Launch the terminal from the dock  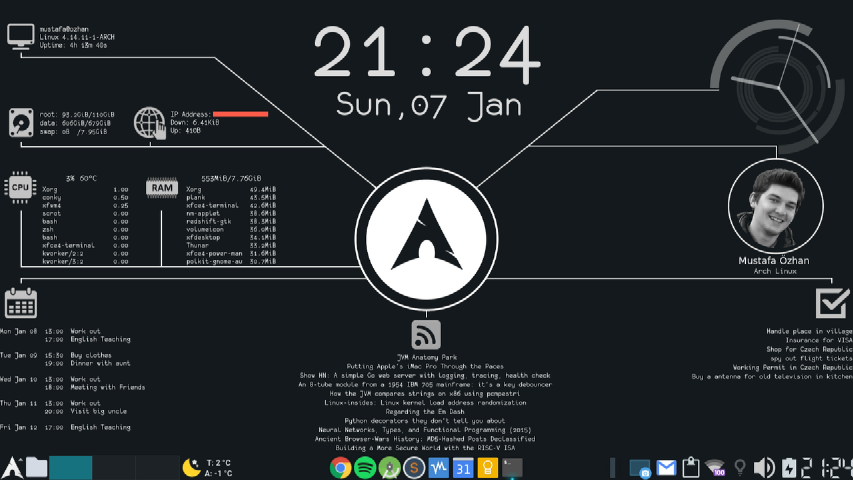(x=512, y=467)
